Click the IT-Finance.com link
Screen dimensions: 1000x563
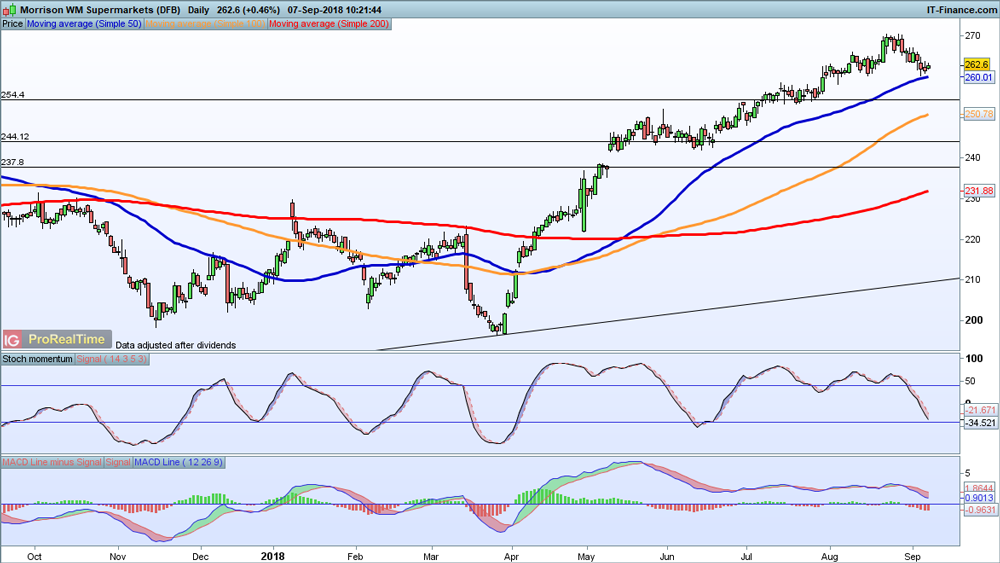[x=961, y=10]
